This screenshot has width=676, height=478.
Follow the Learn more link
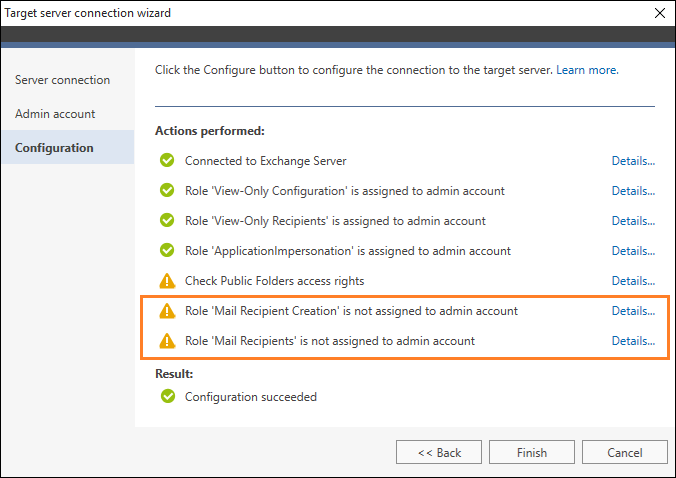[587, 70]
